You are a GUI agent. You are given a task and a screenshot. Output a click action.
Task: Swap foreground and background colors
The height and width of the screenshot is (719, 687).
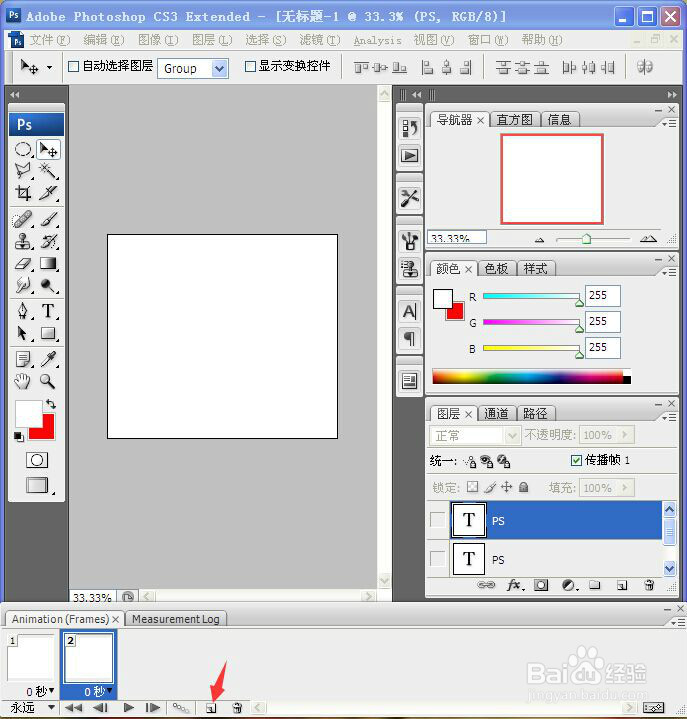point(51,404)
